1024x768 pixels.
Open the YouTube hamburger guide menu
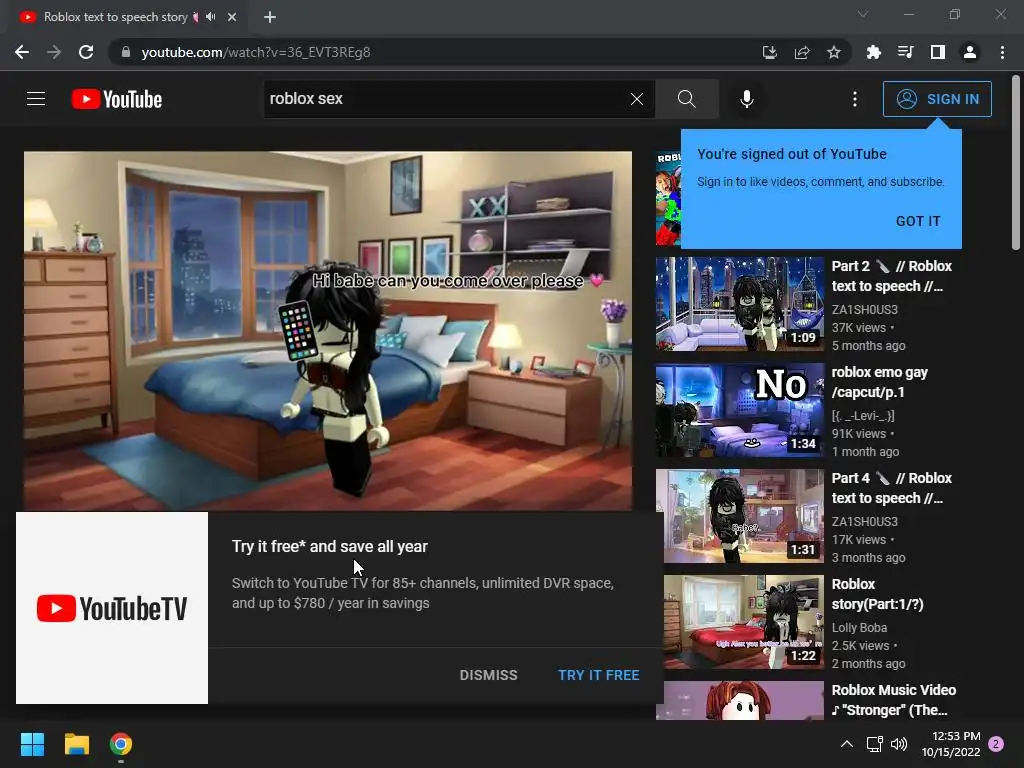click(x=36, y=99)
